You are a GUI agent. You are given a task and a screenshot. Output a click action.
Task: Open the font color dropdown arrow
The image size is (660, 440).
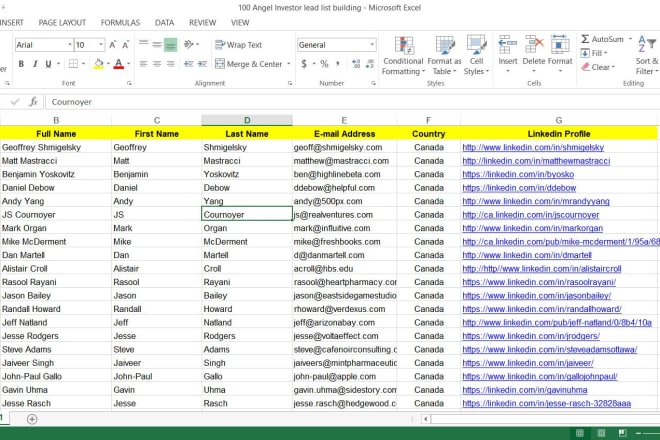click(x=128, y=64)
